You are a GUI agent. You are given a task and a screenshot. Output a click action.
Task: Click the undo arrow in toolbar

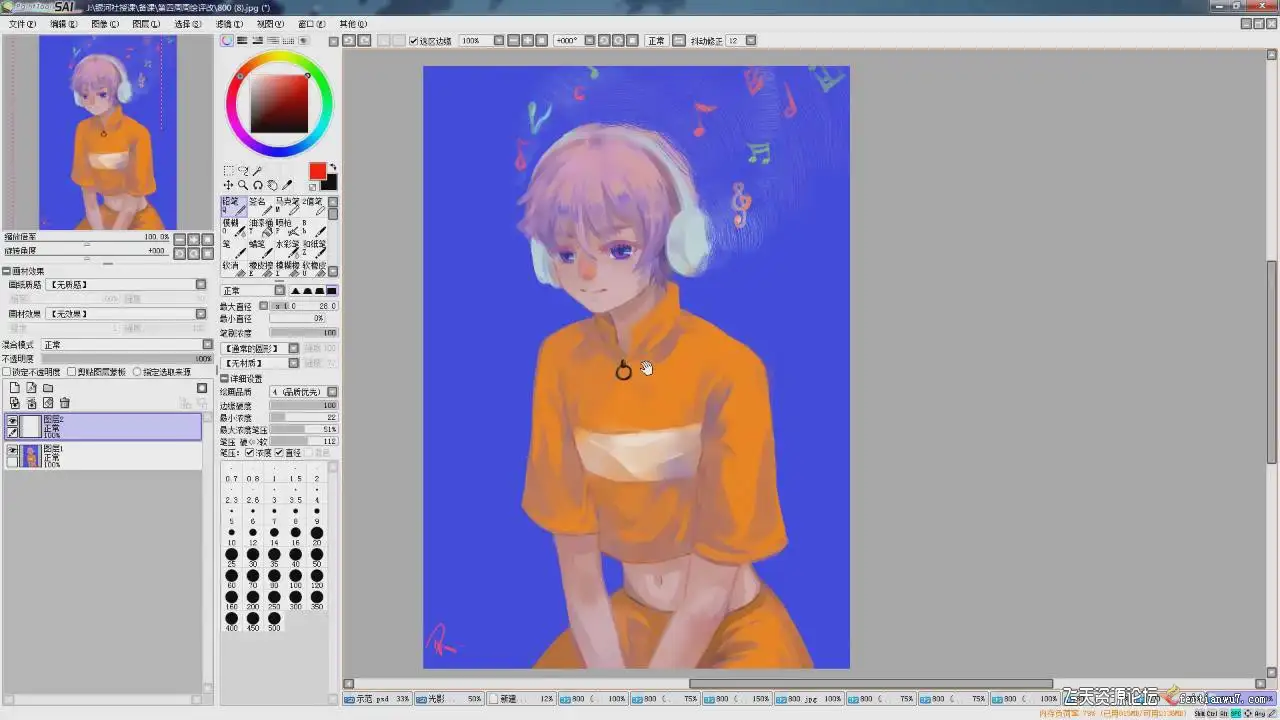[349, 41]
